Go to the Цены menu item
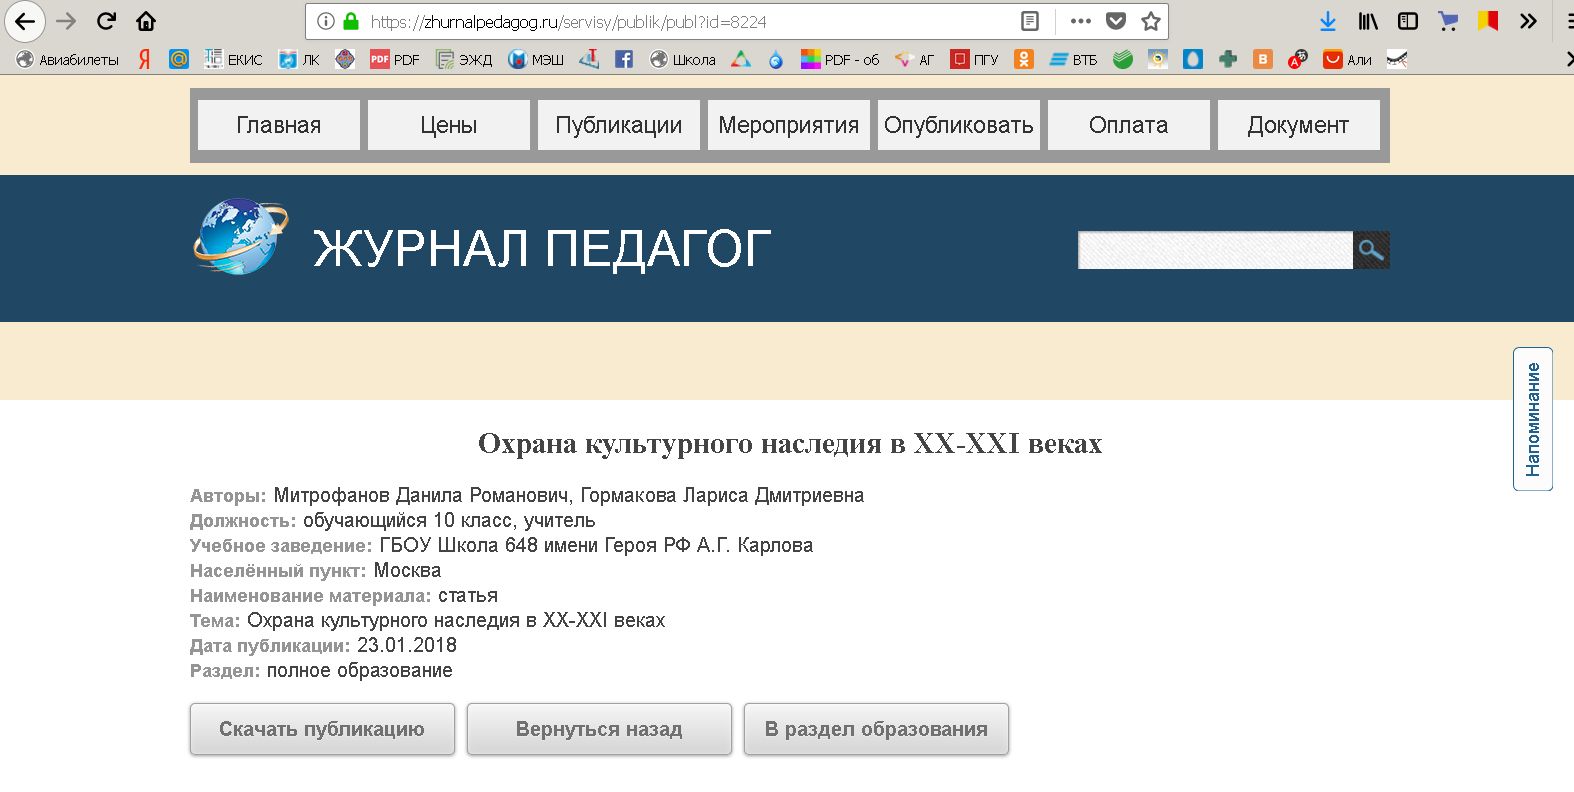 (x=448, y=125)
